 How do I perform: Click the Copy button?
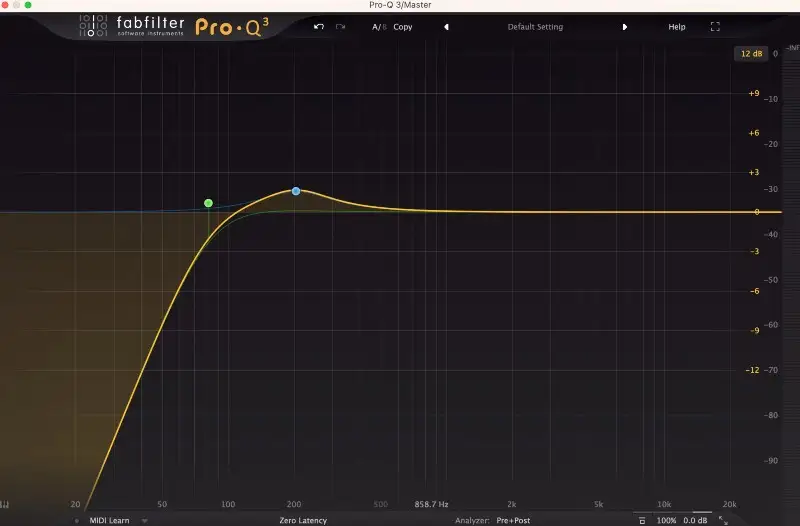pyautogui.click(x=403, y=27)
